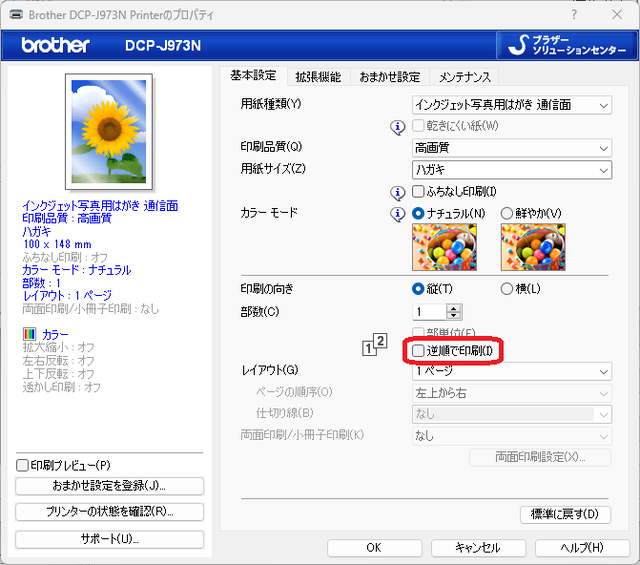The width and height of the screenshot is (640, 565).
Task: Open the メンテナンス tab
Action: [x=464, y=77]
